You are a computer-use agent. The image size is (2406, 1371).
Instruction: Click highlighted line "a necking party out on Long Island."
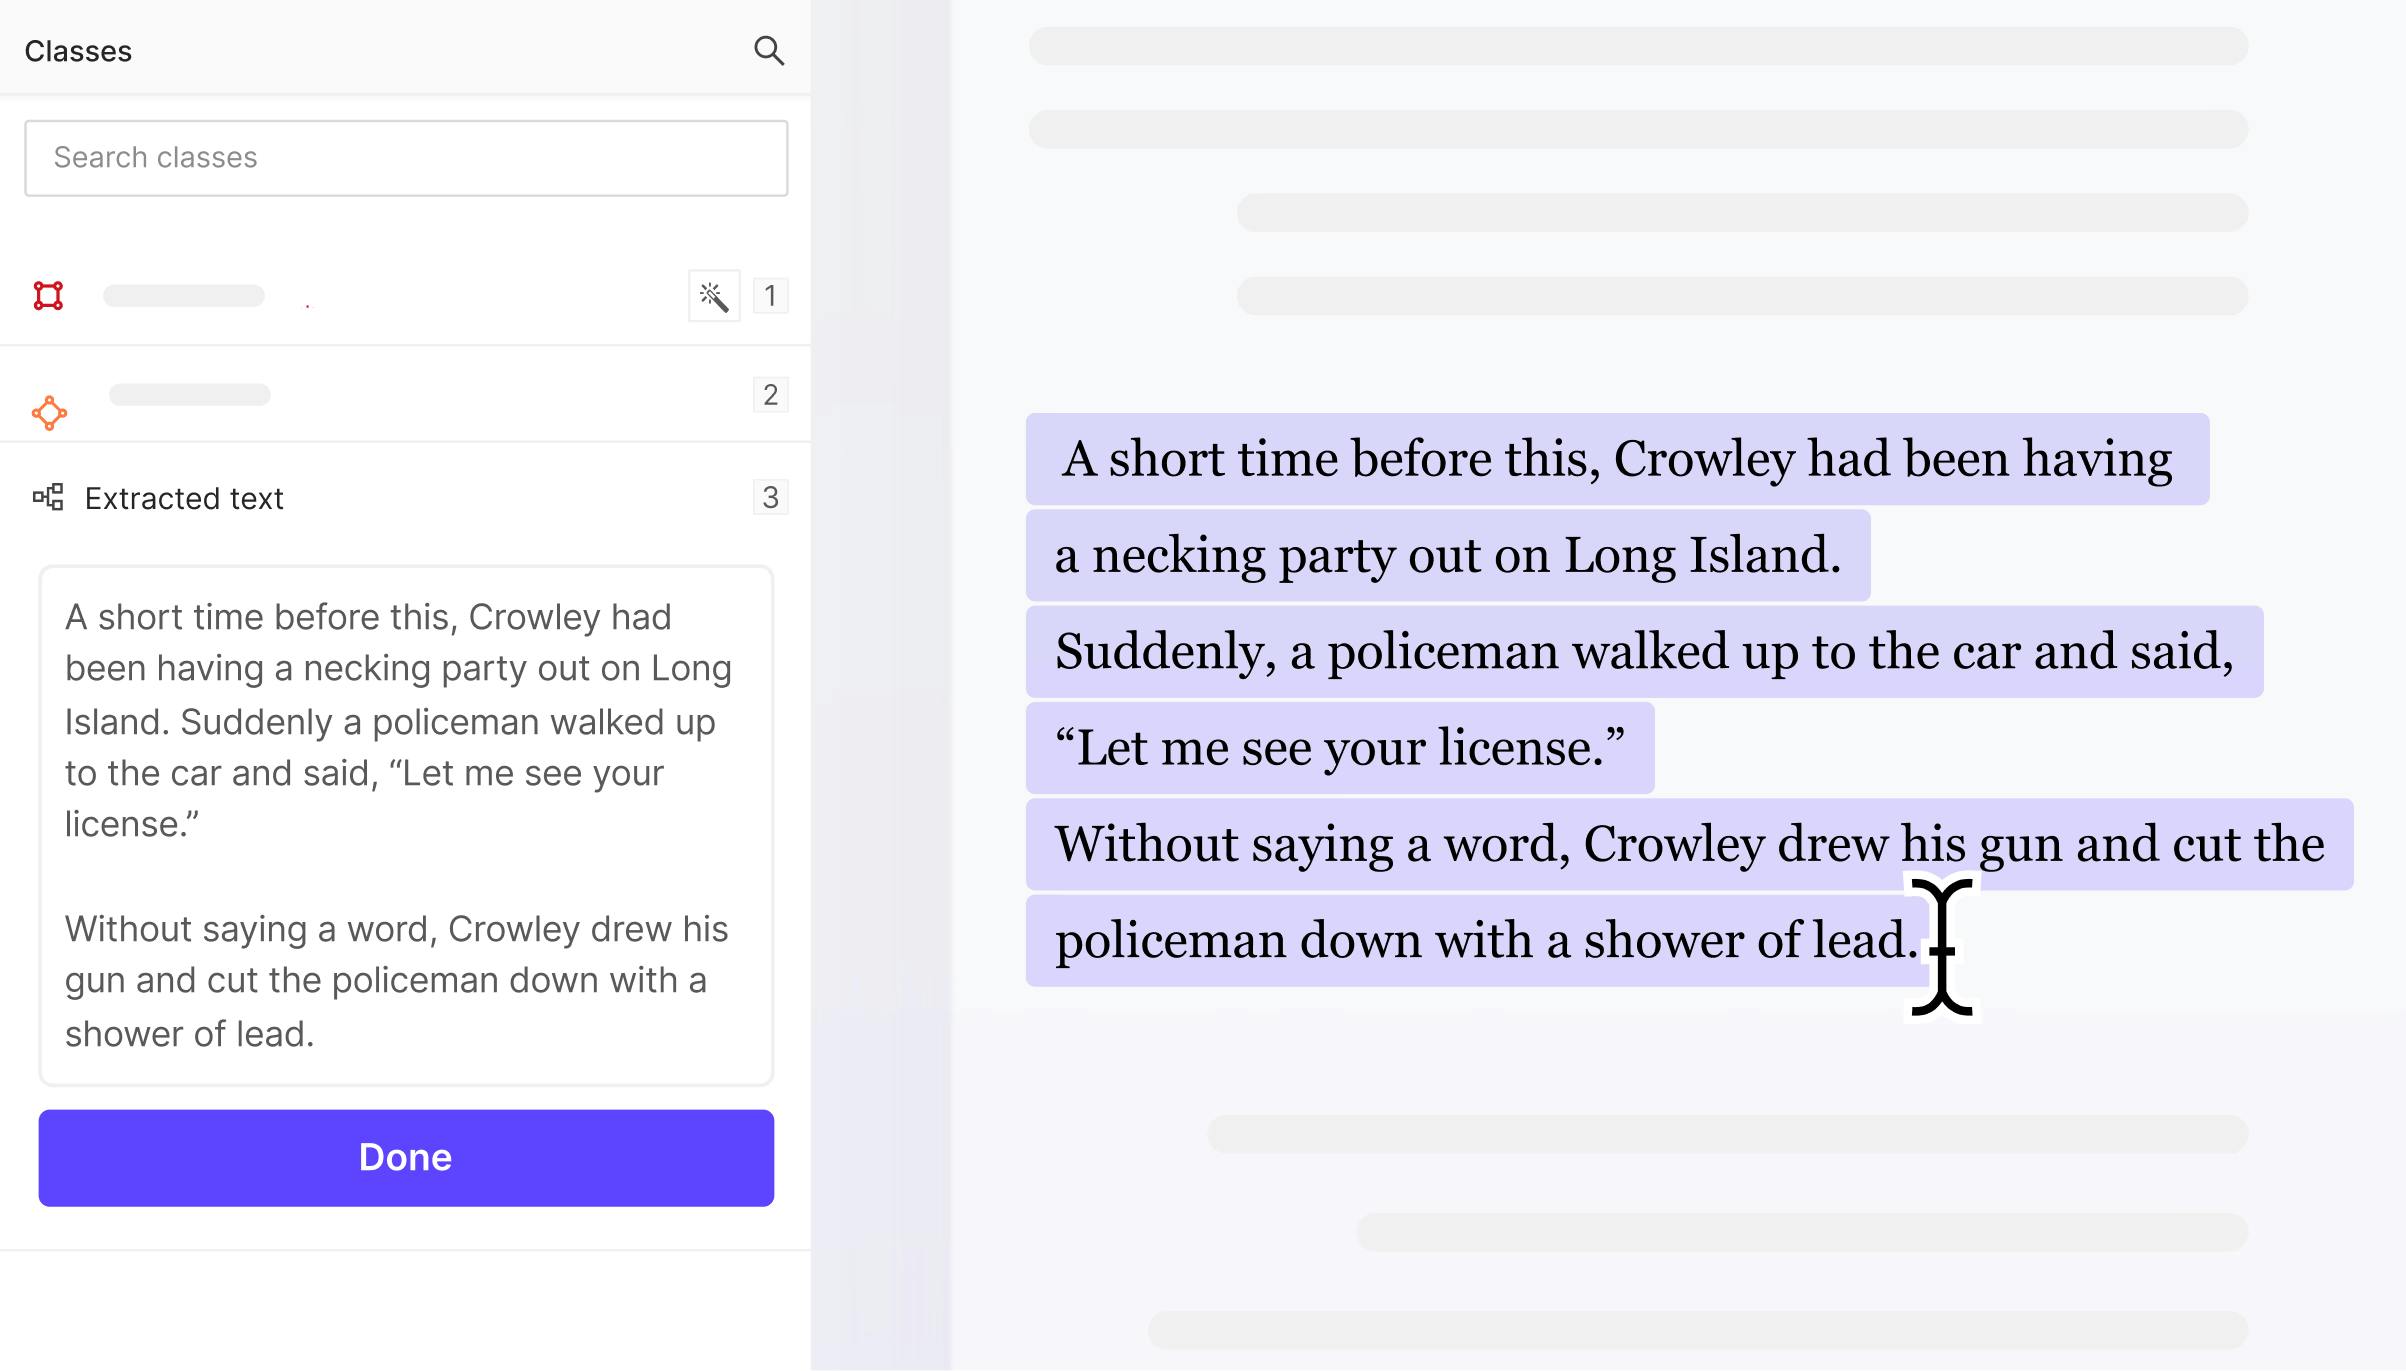(1448, 555)
